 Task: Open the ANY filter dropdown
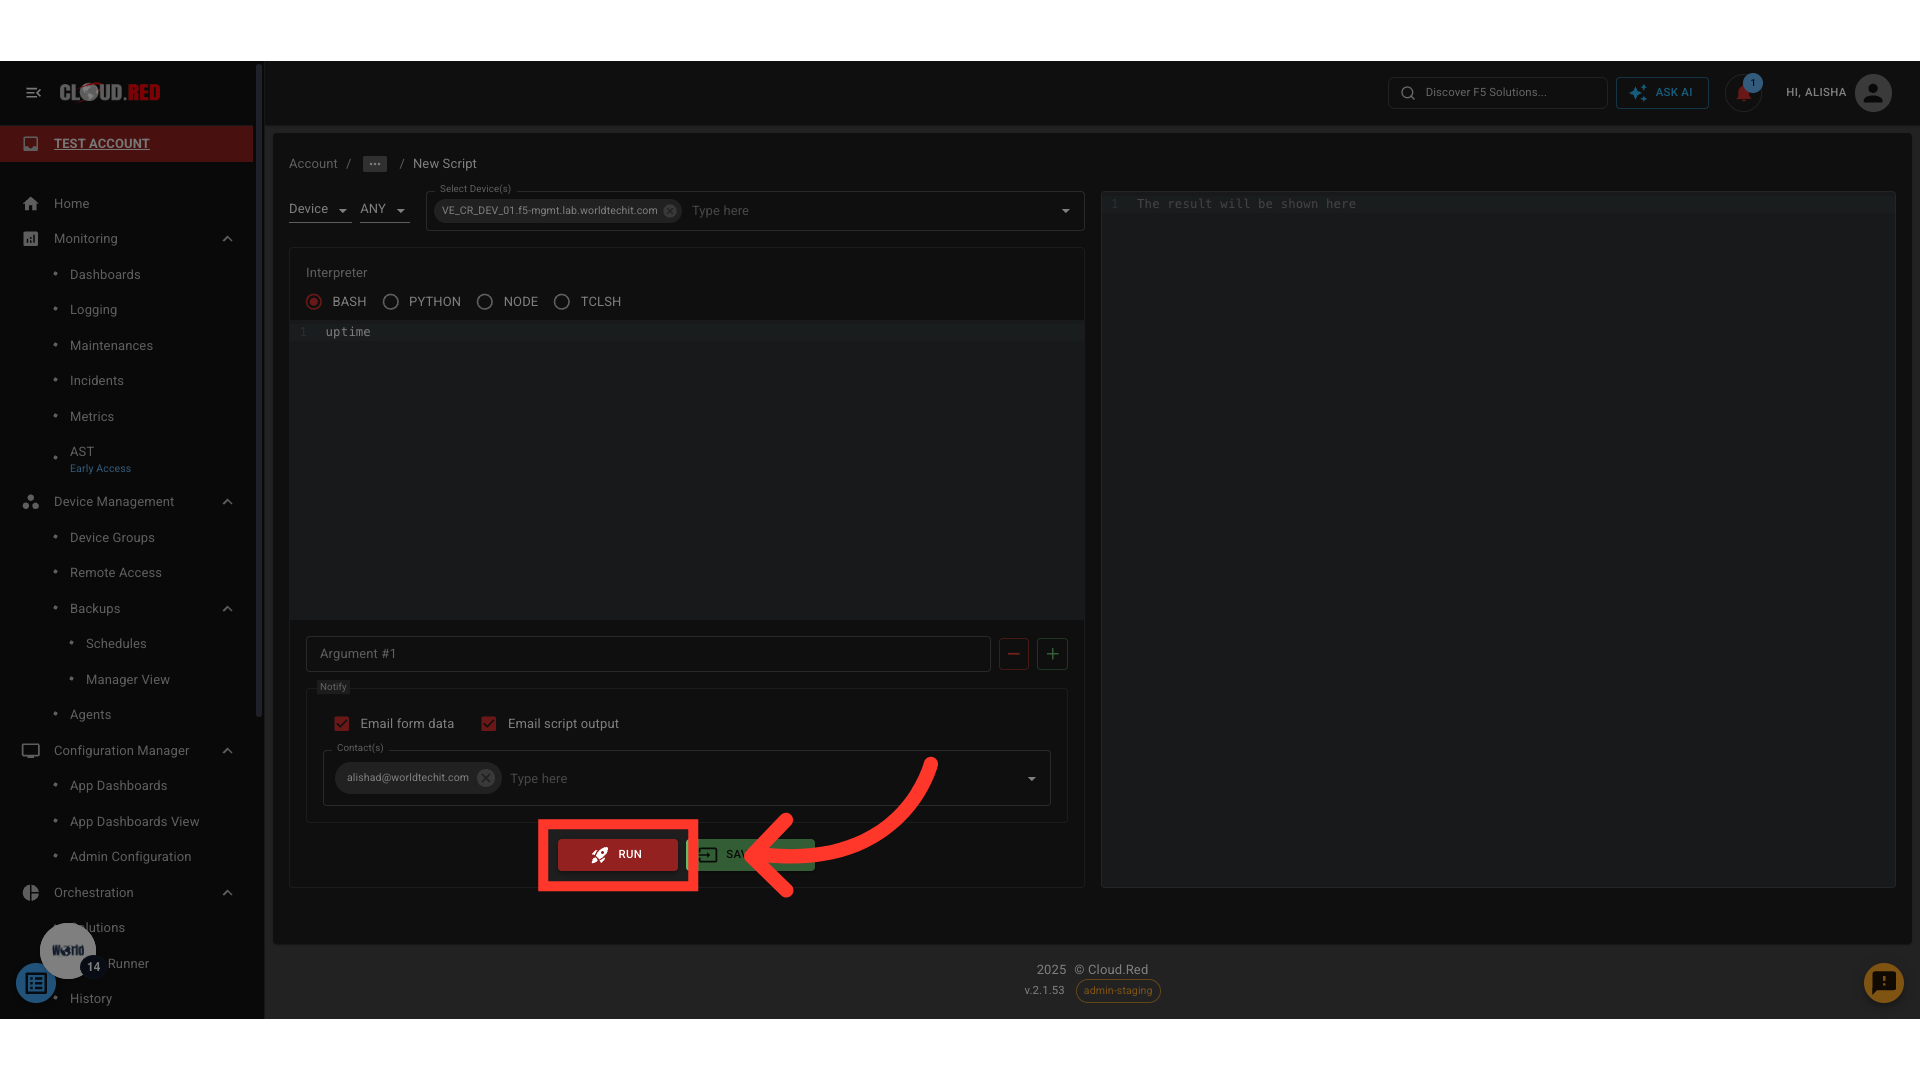383,209
